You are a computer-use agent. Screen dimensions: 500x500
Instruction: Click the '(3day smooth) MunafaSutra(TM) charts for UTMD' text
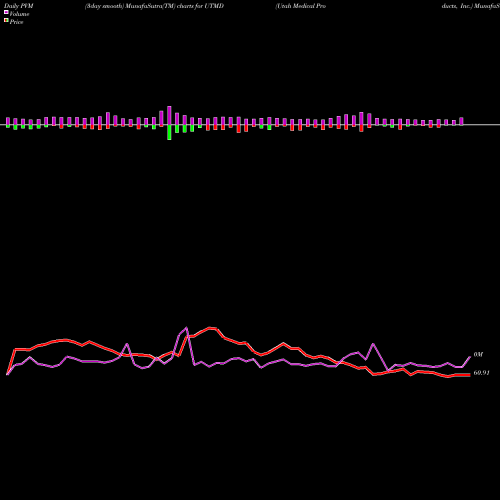pos(154,6)
